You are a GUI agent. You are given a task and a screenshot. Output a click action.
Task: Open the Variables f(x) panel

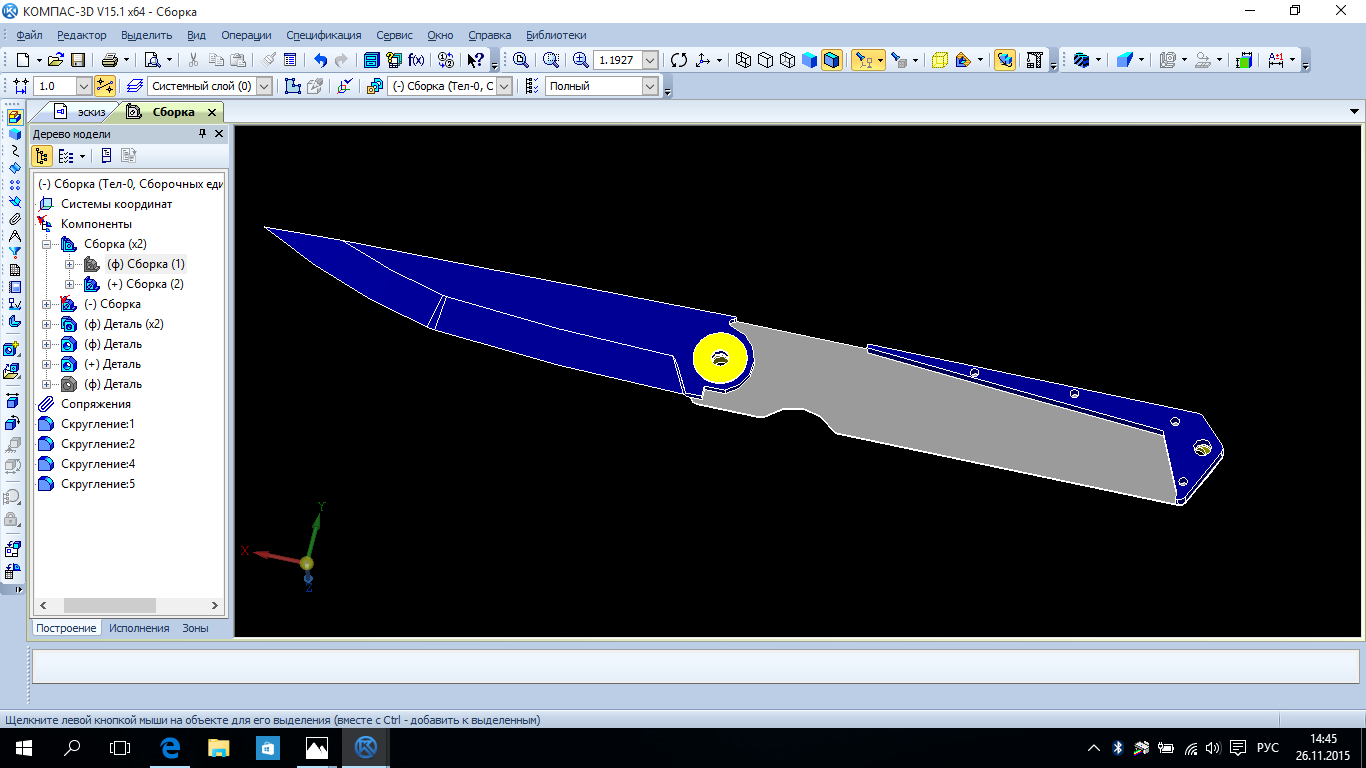[x=417, y=60]
